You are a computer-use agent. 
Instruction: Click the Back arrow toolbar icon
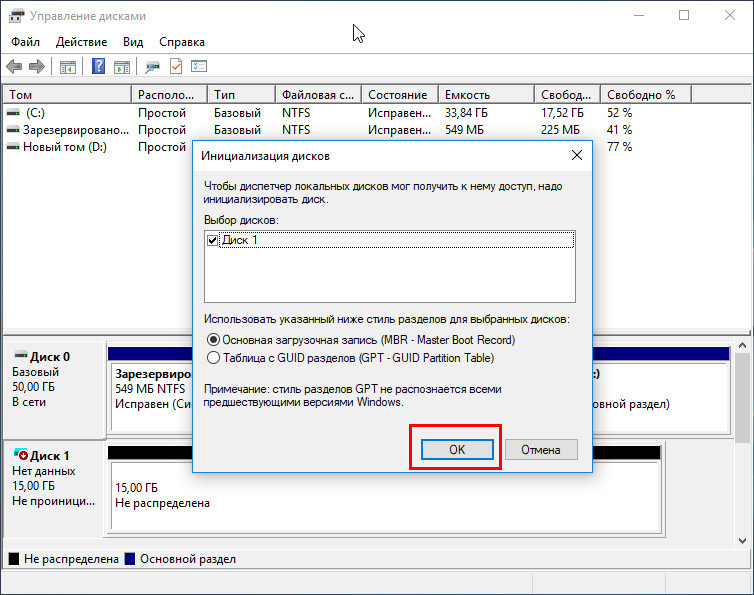pos(14,66)
